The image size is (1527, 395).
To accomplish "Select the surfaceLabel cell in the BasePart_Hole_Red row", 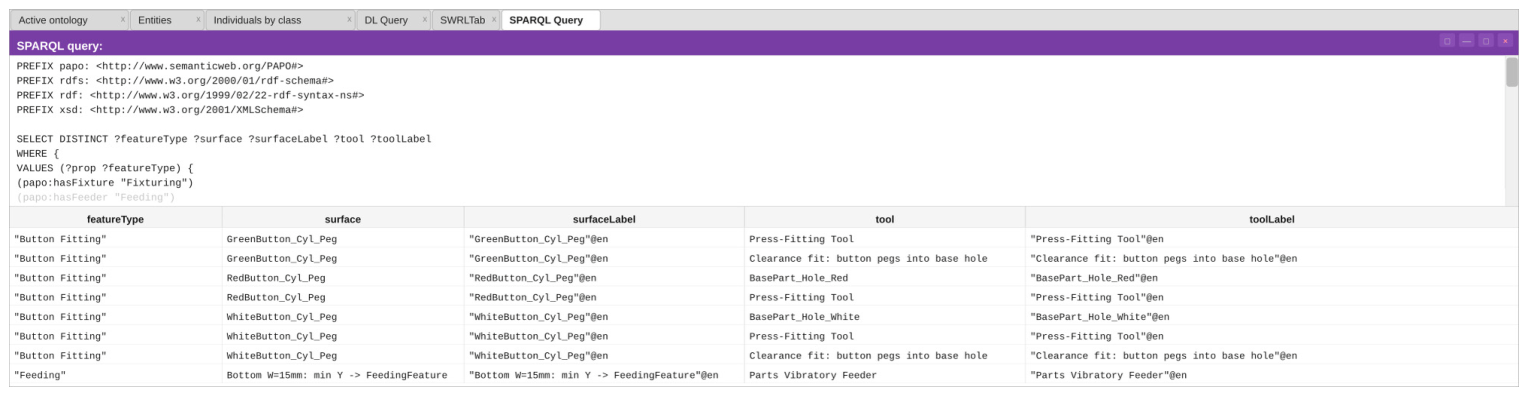I will click(604, 278).
